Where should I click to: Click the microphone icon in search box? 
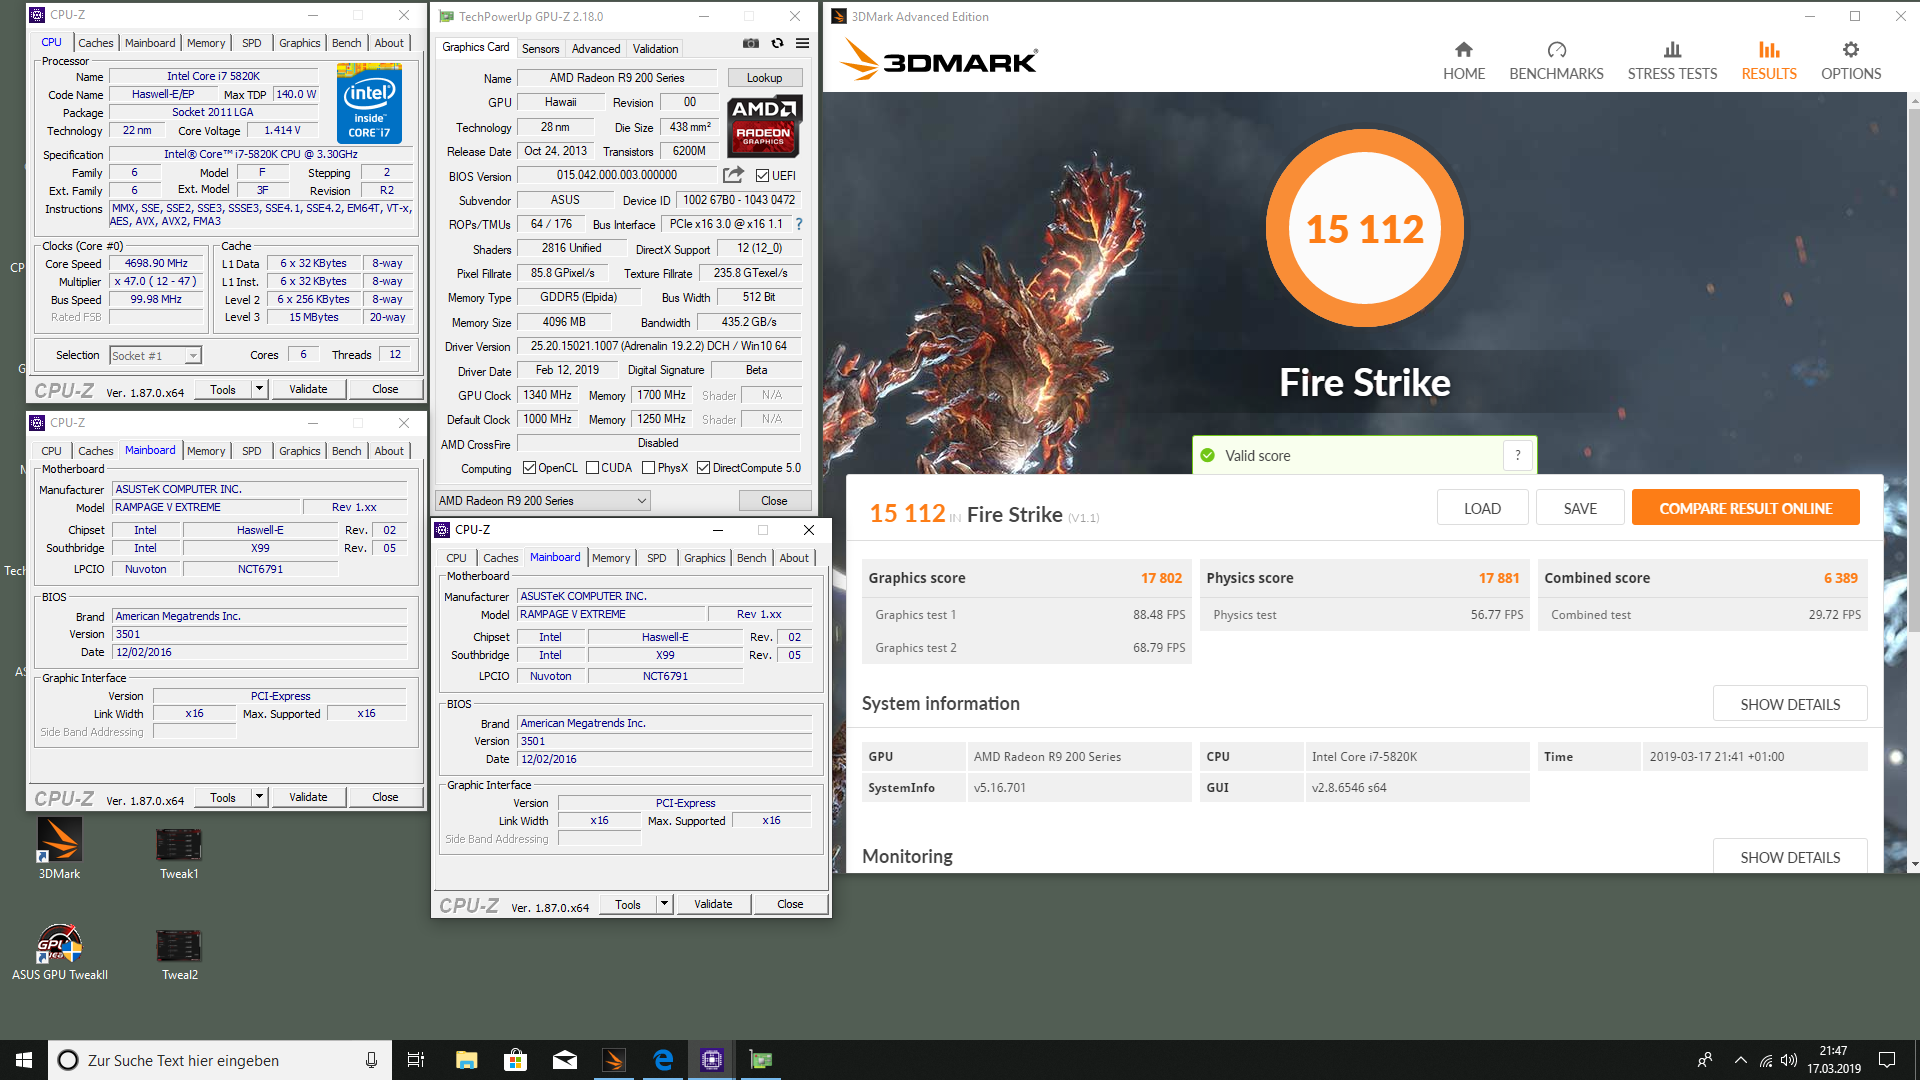tap(371, 1060)
